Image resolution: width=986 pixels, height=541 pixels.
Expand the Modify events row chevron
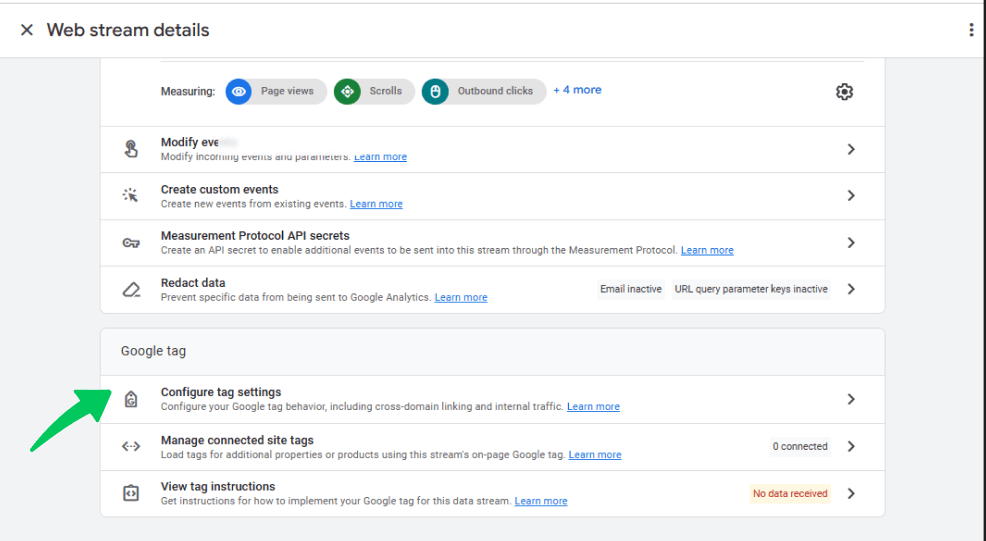pos(851,149)
